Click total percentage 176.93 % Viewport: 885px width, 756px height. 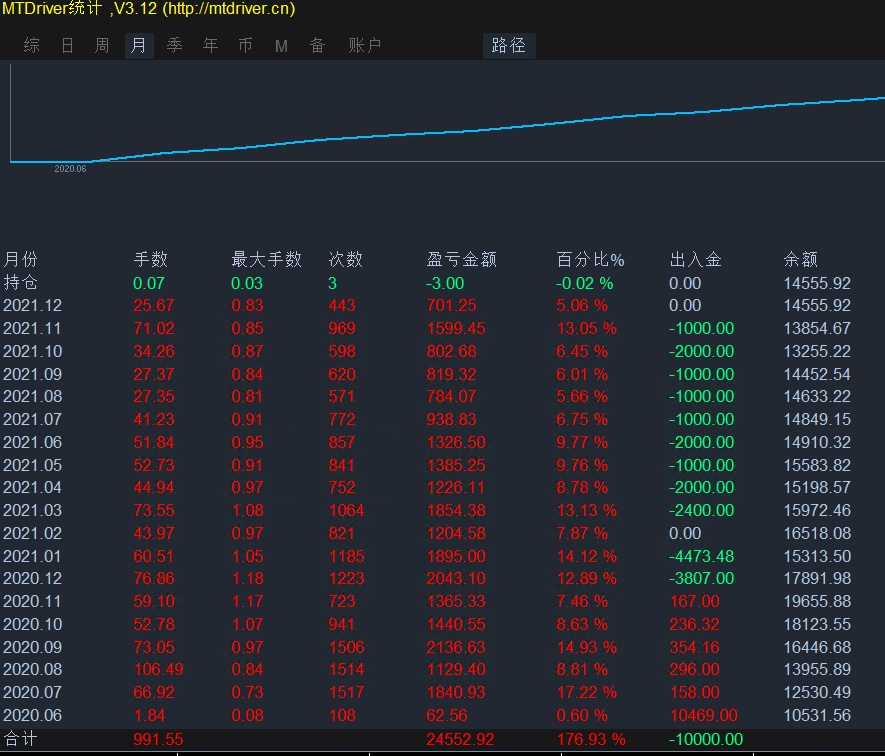(x=592, y=739)
